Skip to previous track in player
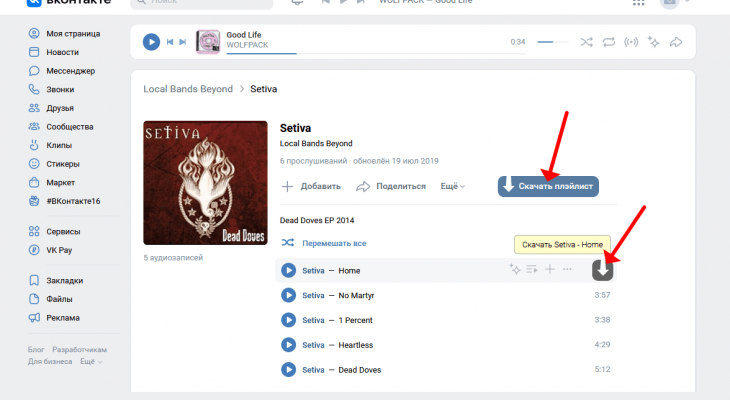The image size is (730, 400). pos(170,42)
